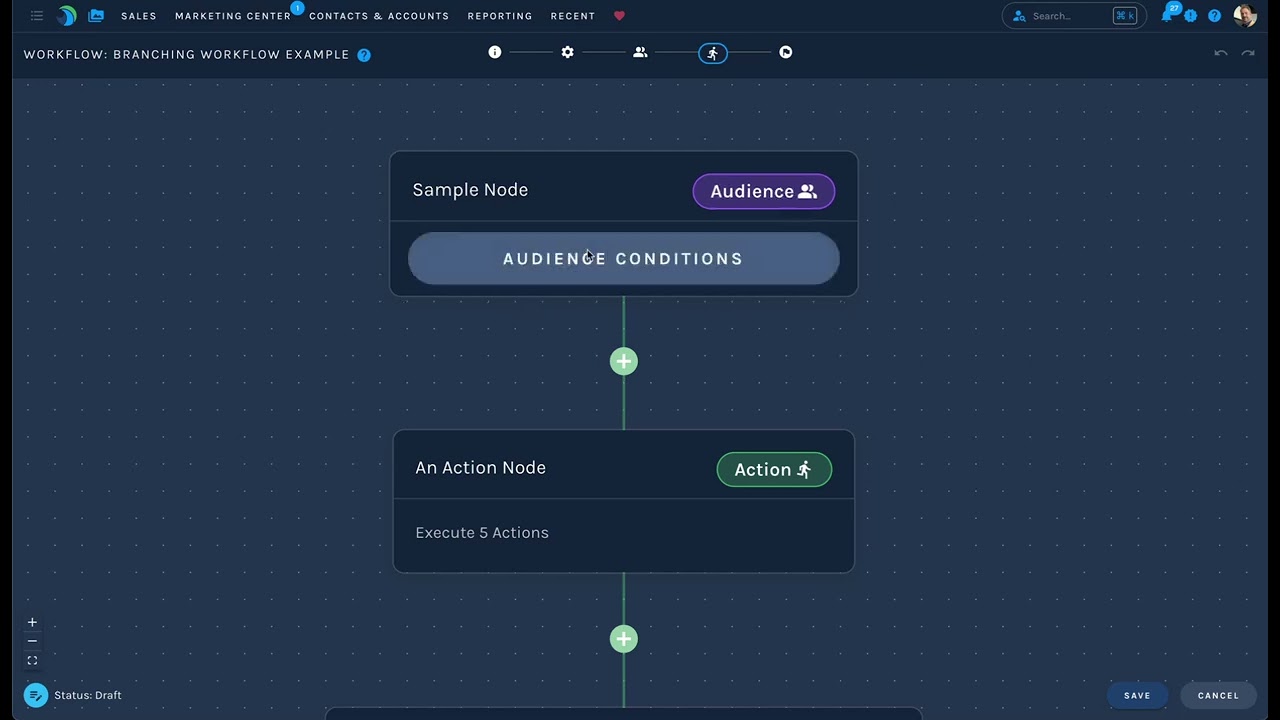The width and height of the screenshot is (1280, 720).
Task: Go to workflow info step
Action: pyautogui.click(x=495, y=52)
